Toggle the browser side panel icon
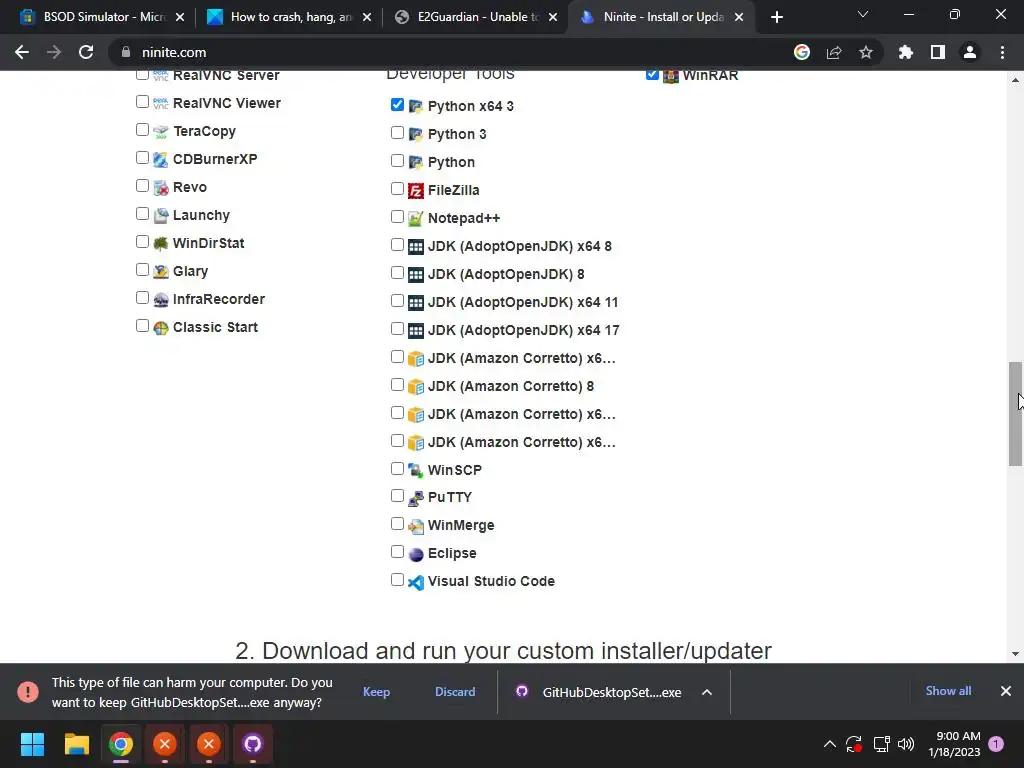Viewport: 1024px width, 768px height. [938, 52]
